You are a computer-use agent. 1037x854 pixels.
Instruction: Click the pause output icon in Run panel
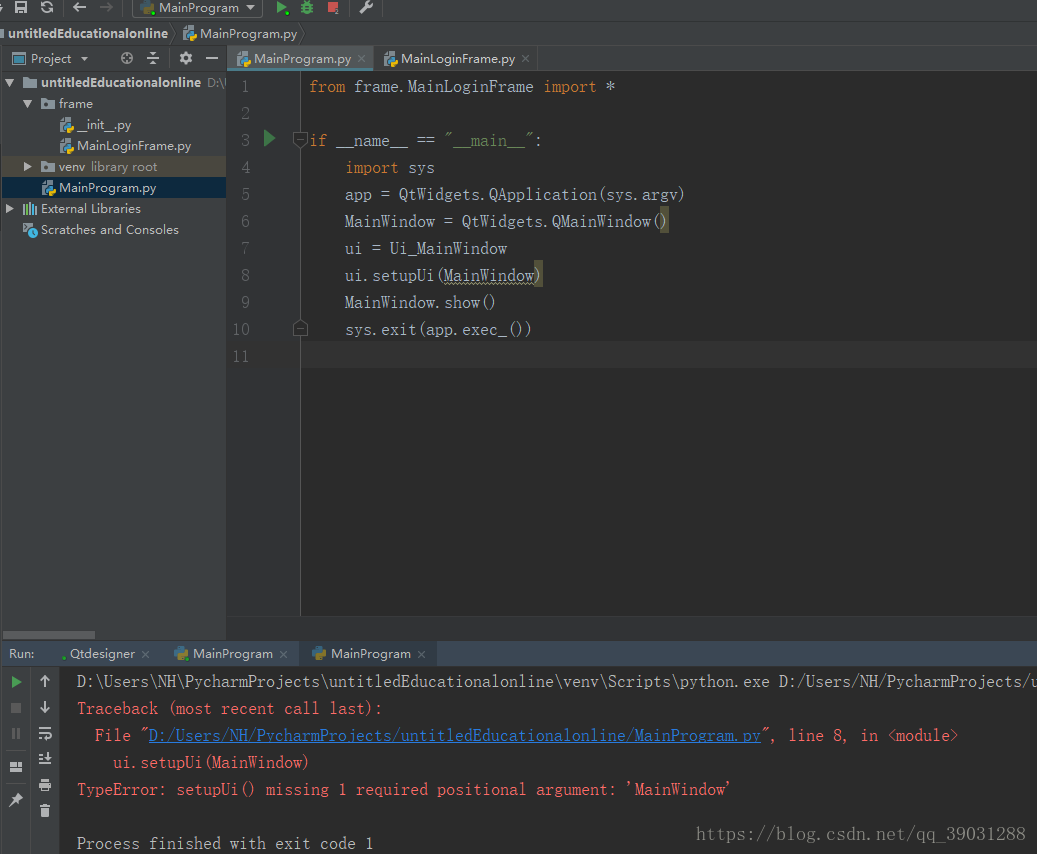(x=17, y=734)
